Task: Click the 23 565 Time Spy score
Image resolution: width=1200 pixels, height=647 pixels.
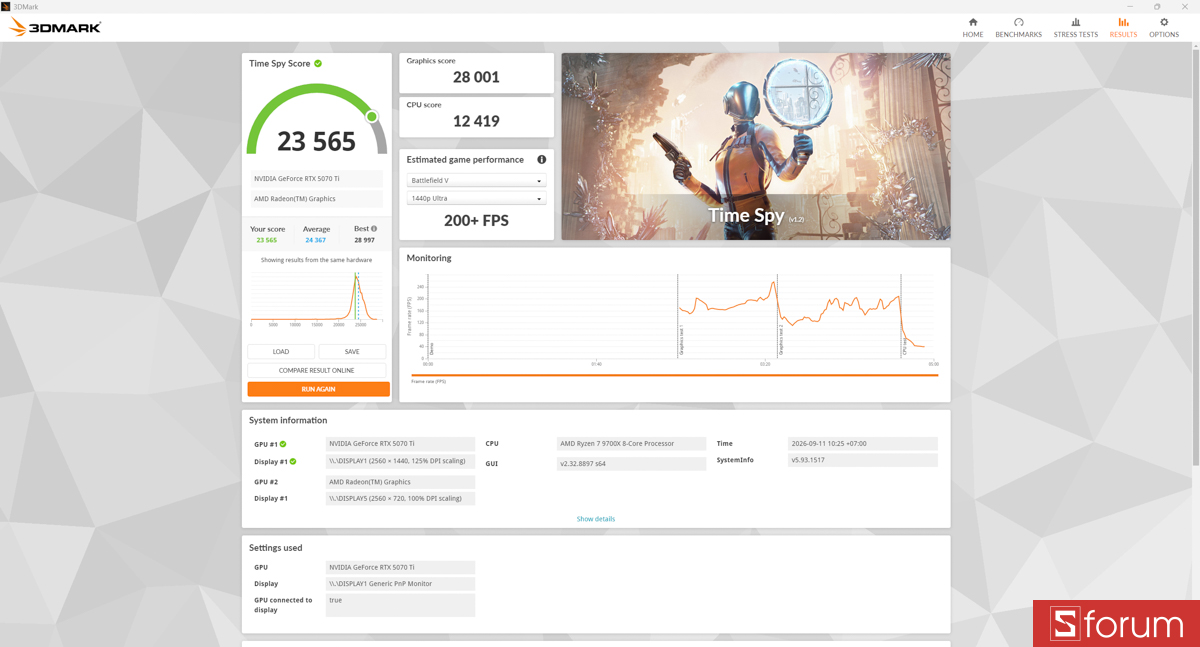Action: pyautogui.click(x=316, y=141)
